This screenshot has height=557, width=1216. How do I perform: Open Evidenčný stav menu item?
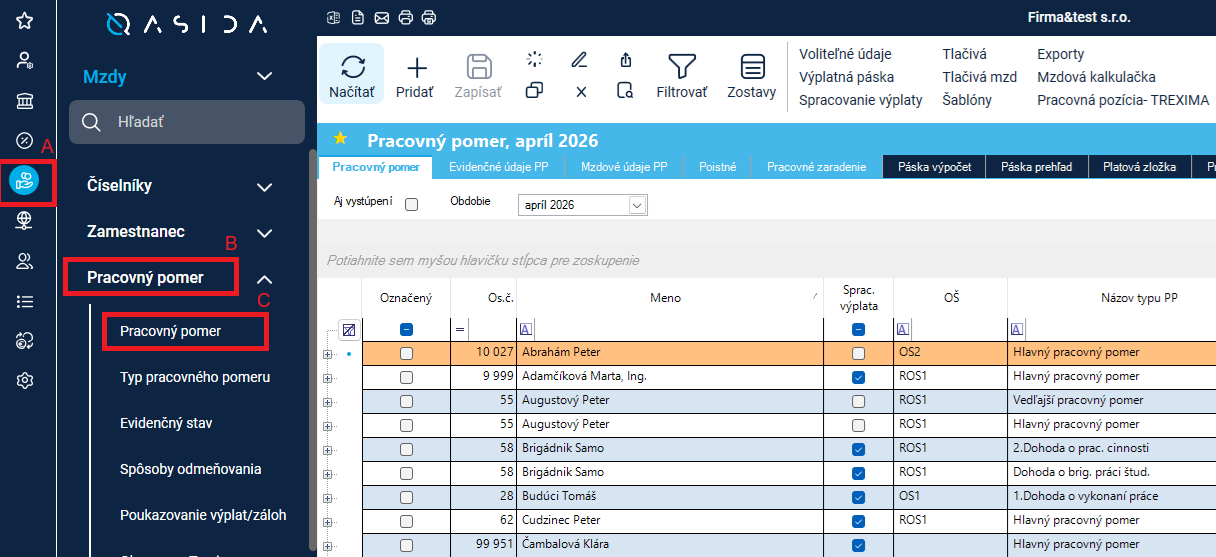(x=166, y=423)
